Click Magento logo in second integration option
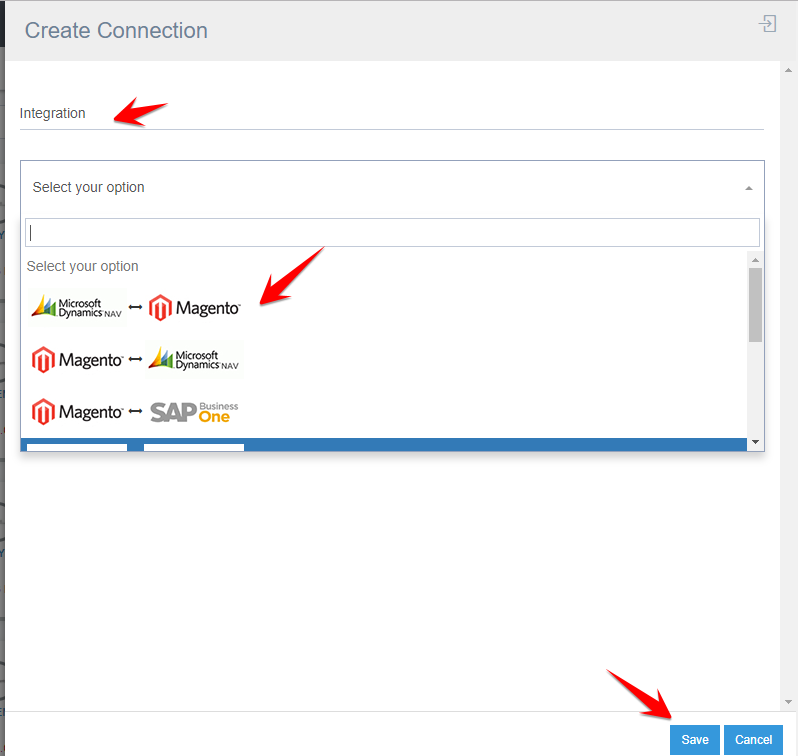This screenshot has width=798, height=756. pos(77,359)
